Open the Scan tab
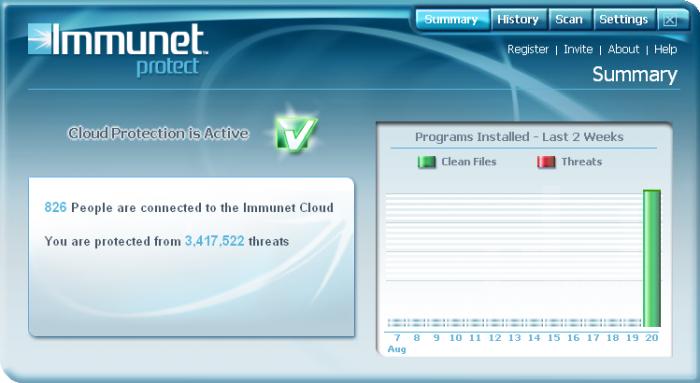This screenshot has height=383, width=700. (570, 20)
